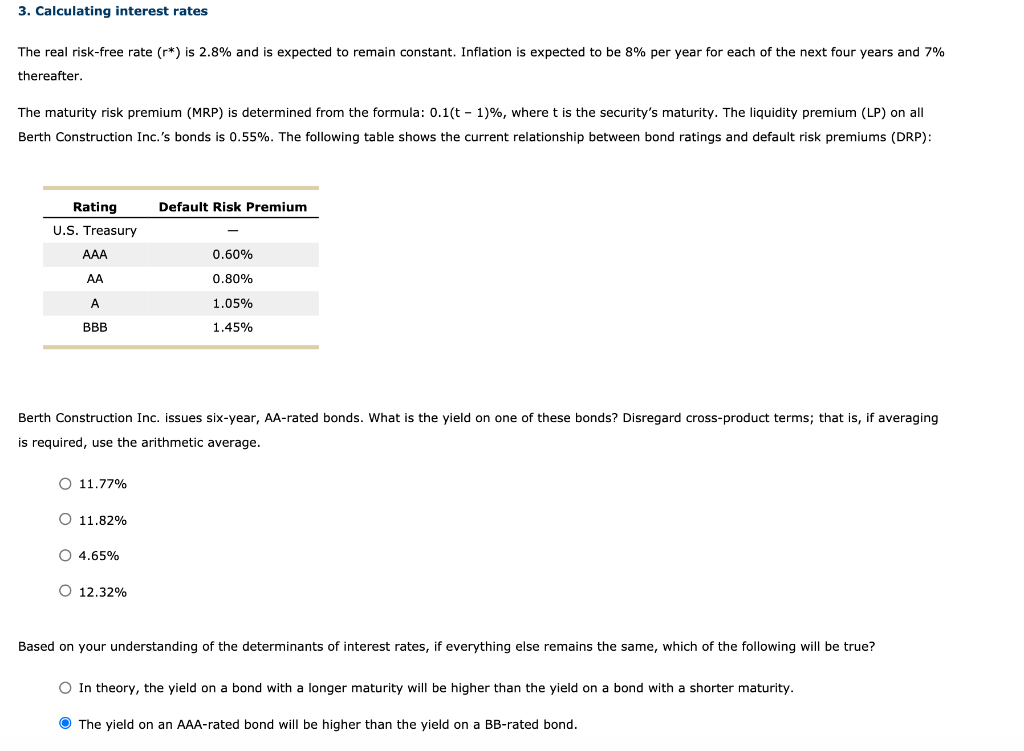
Task: Click the U.S. Treasury table row
Action: 181,231
